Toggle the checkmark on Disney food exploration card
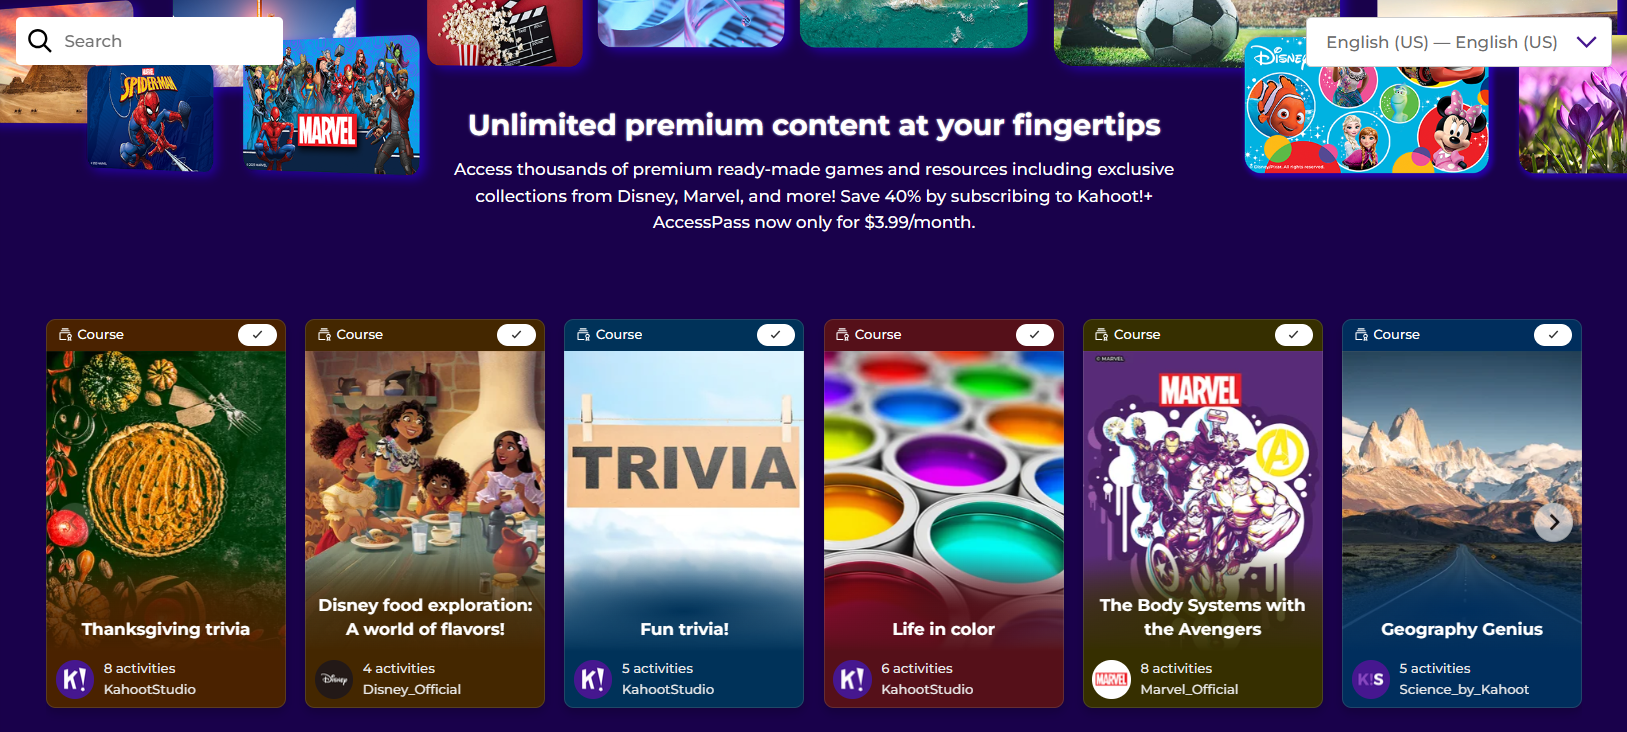Image resolution: width=1627 pixels, height=732 pixels. [x=516, y=335]
